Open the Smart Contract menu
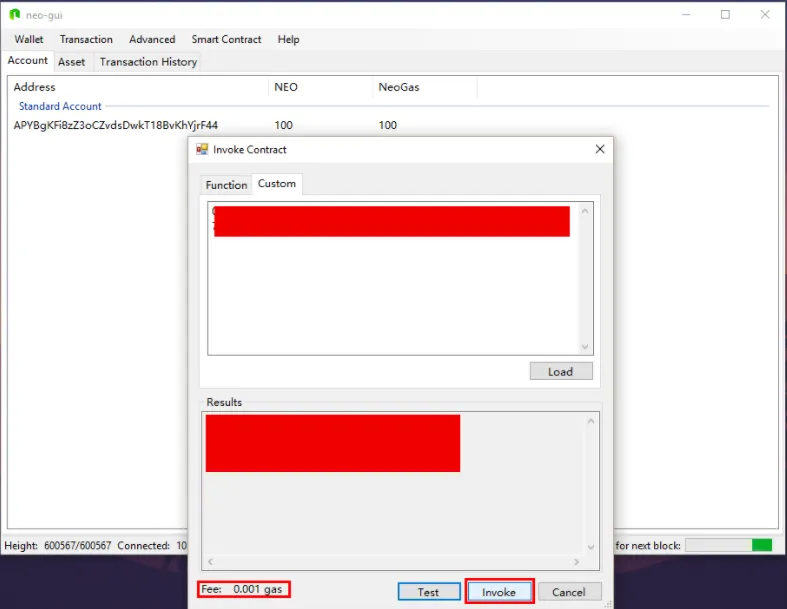 click(226, 39)
